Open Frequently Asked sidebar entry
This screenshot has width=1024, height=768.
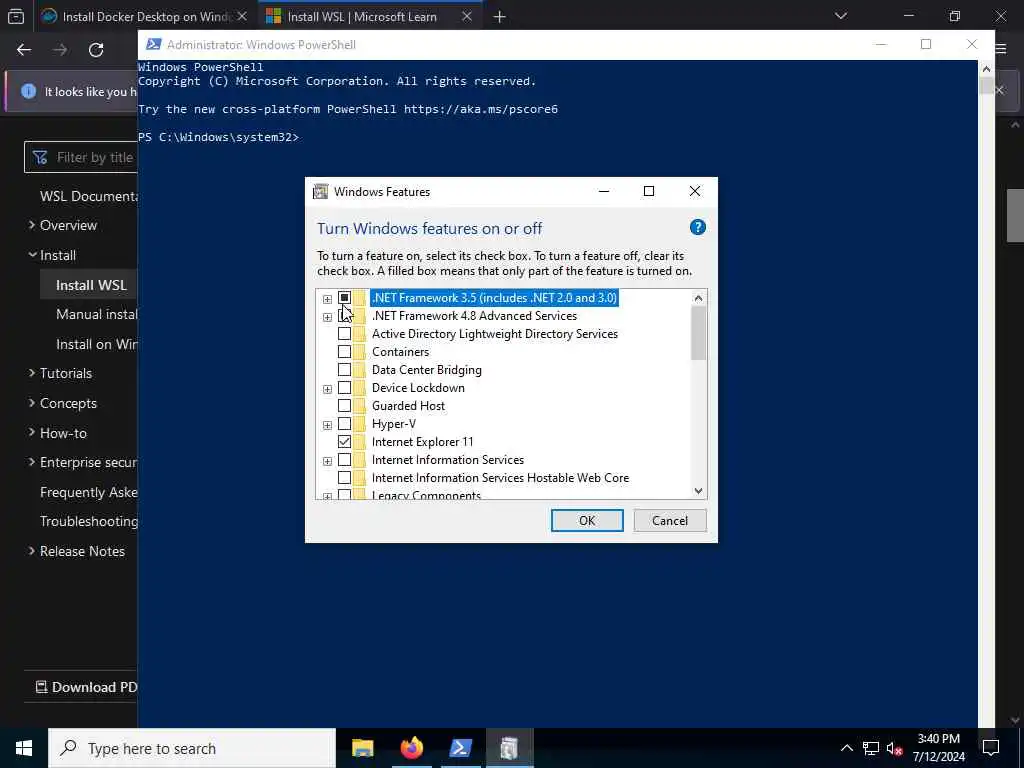(88, 492)
